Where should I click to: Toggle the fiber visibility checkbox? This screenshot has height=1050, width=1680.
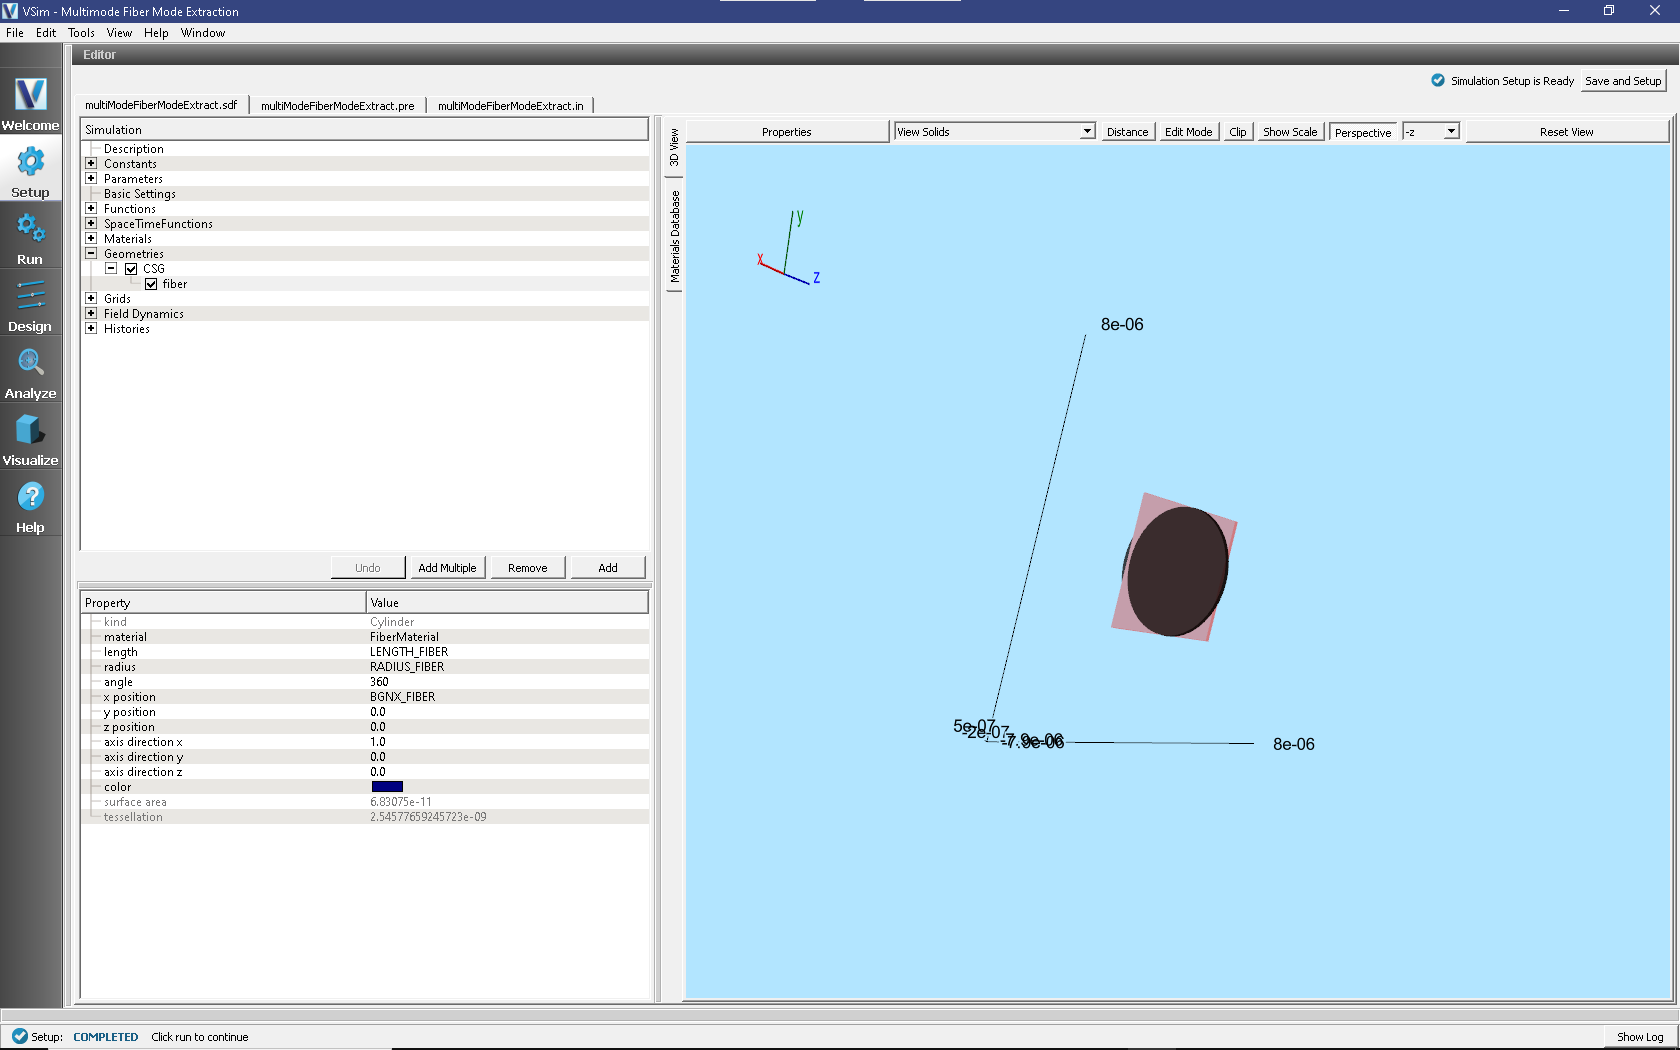[151, 284]
